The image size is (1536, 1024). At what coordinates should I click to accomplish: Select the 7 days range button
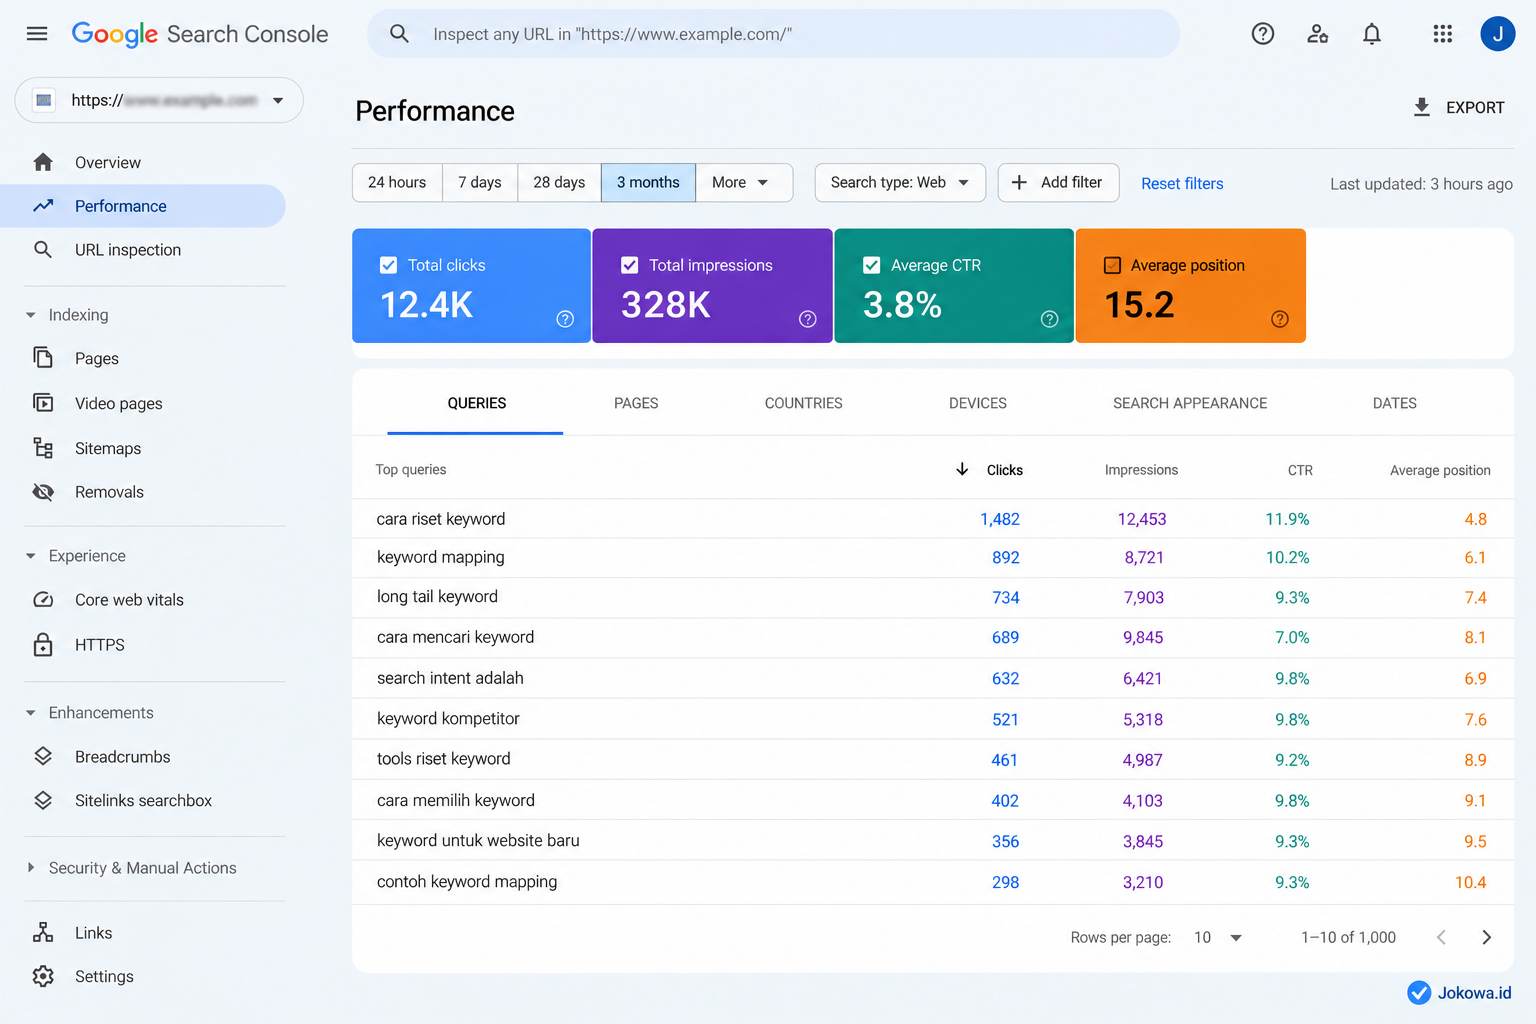point(480,182)
